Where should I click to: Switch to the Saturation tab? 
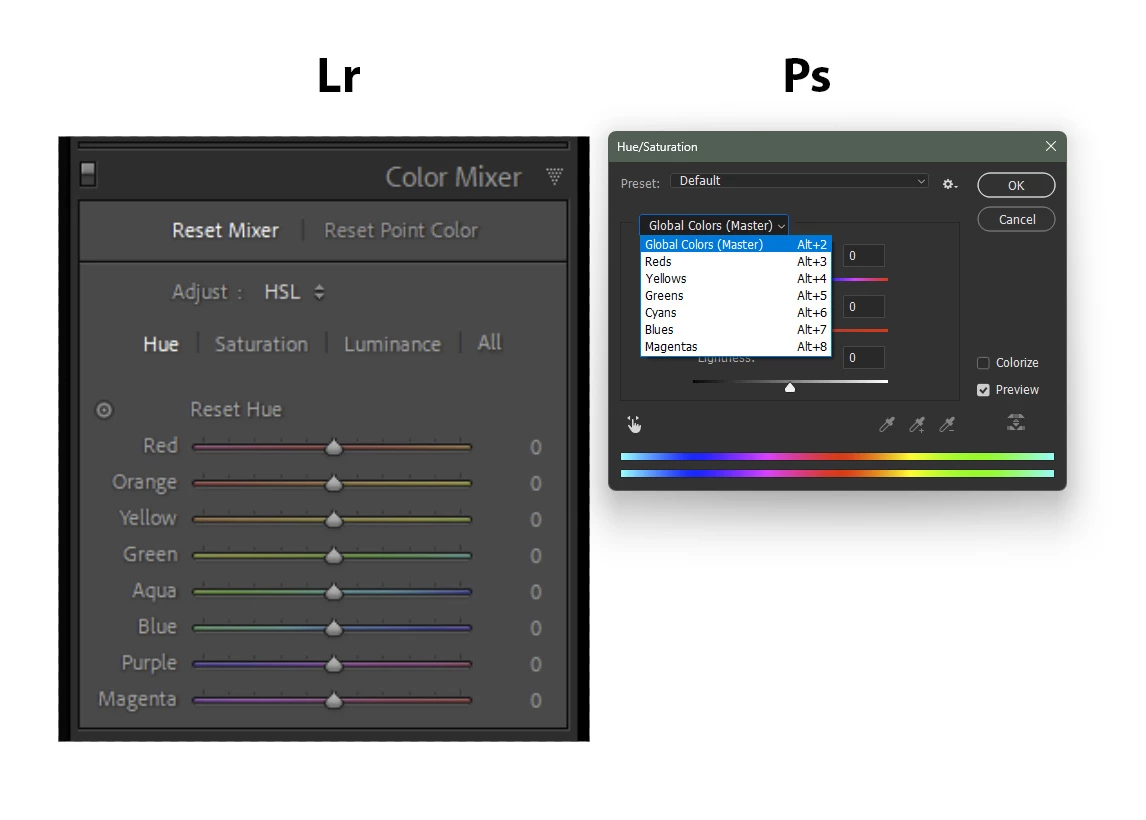click(x=261, y=344)
